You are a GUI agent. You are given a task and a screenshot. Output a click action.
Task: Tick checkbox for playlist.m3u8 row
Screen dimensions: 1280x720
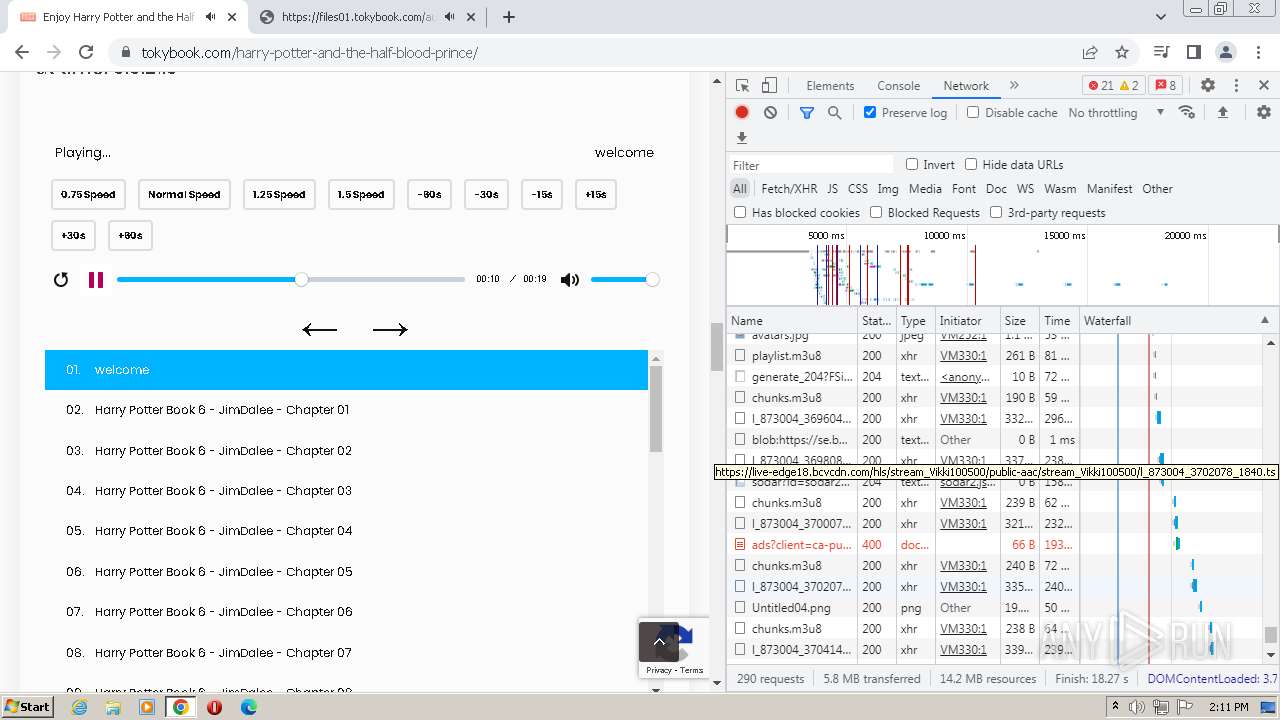tap(741, 356)
